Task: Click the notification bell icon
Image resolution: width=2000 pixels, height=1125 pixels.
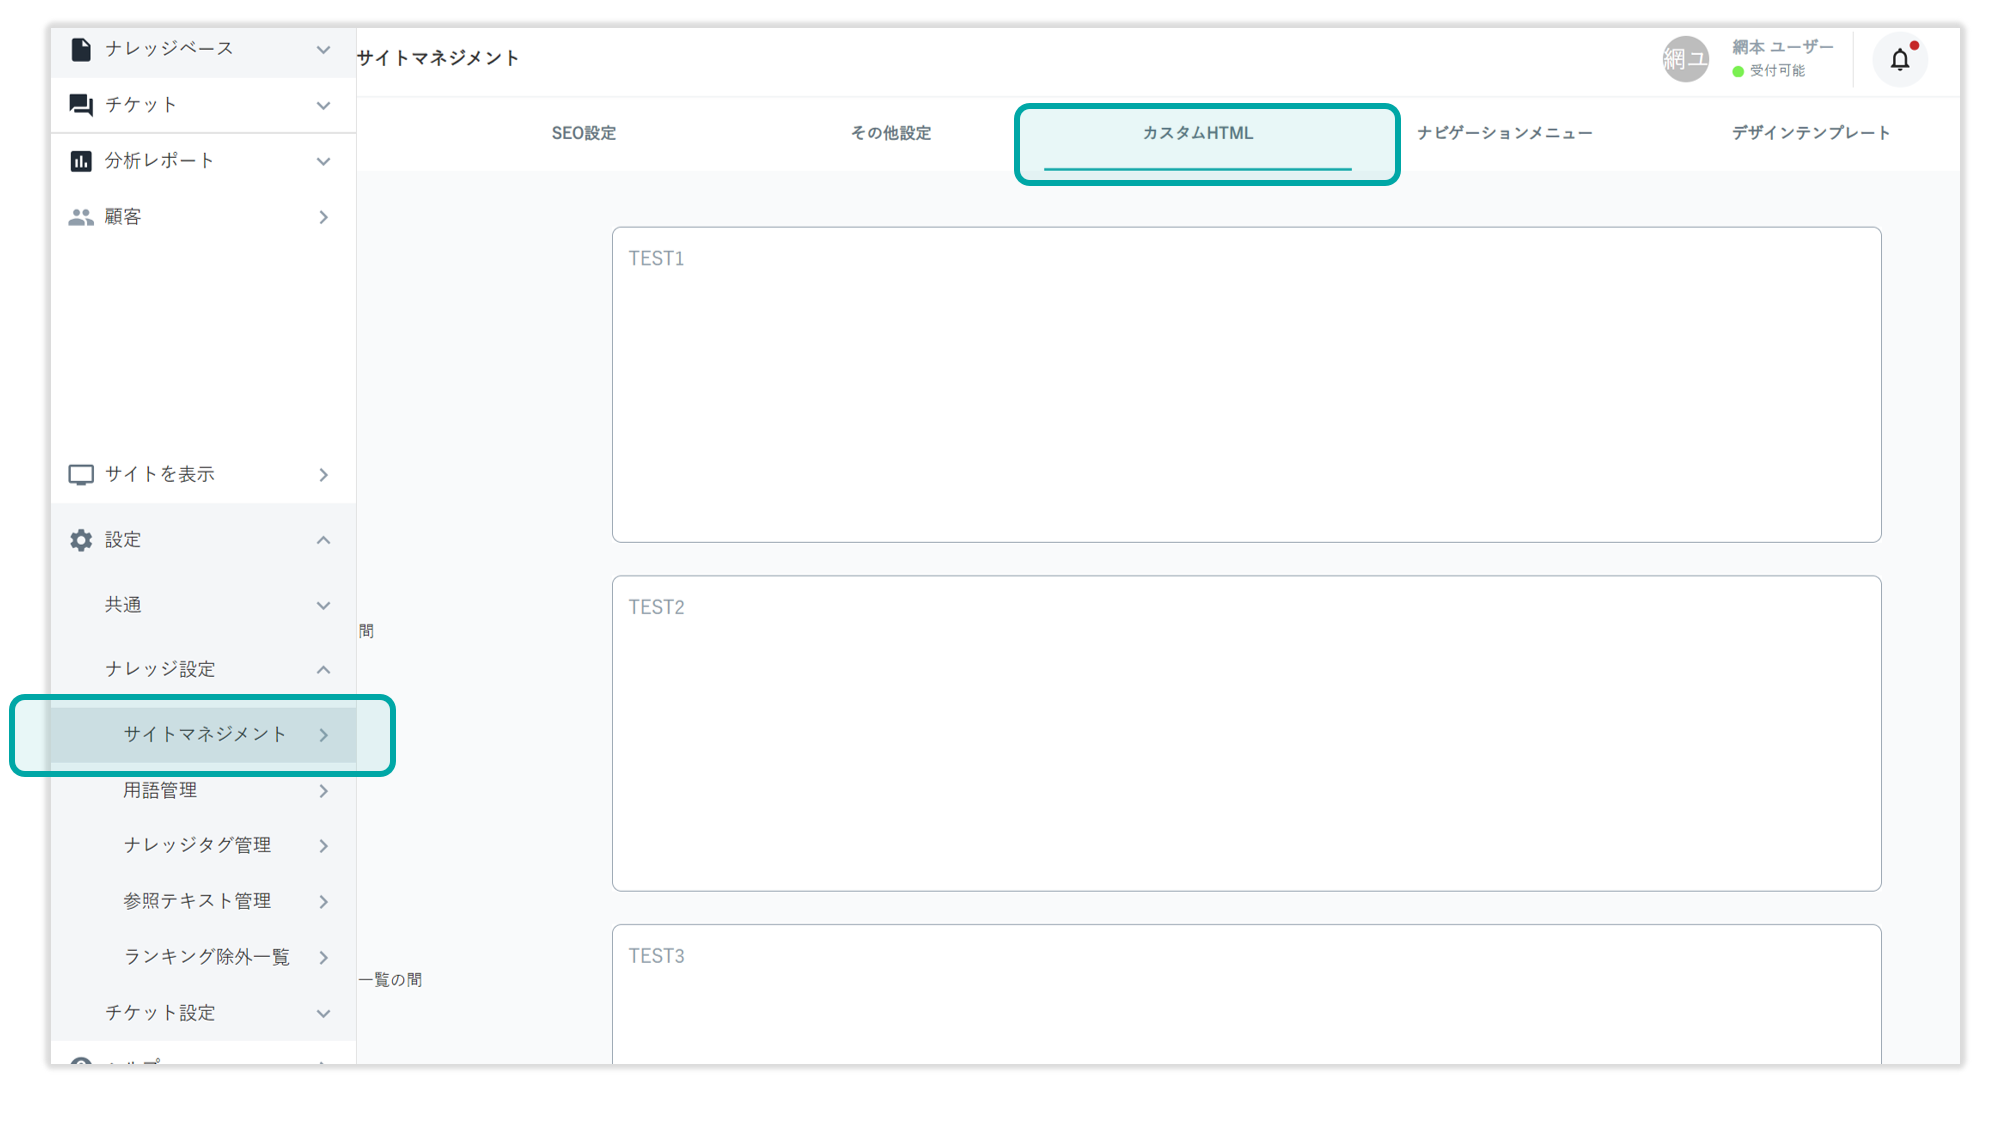Action: pyautogui.click(x=1899, y=60)
